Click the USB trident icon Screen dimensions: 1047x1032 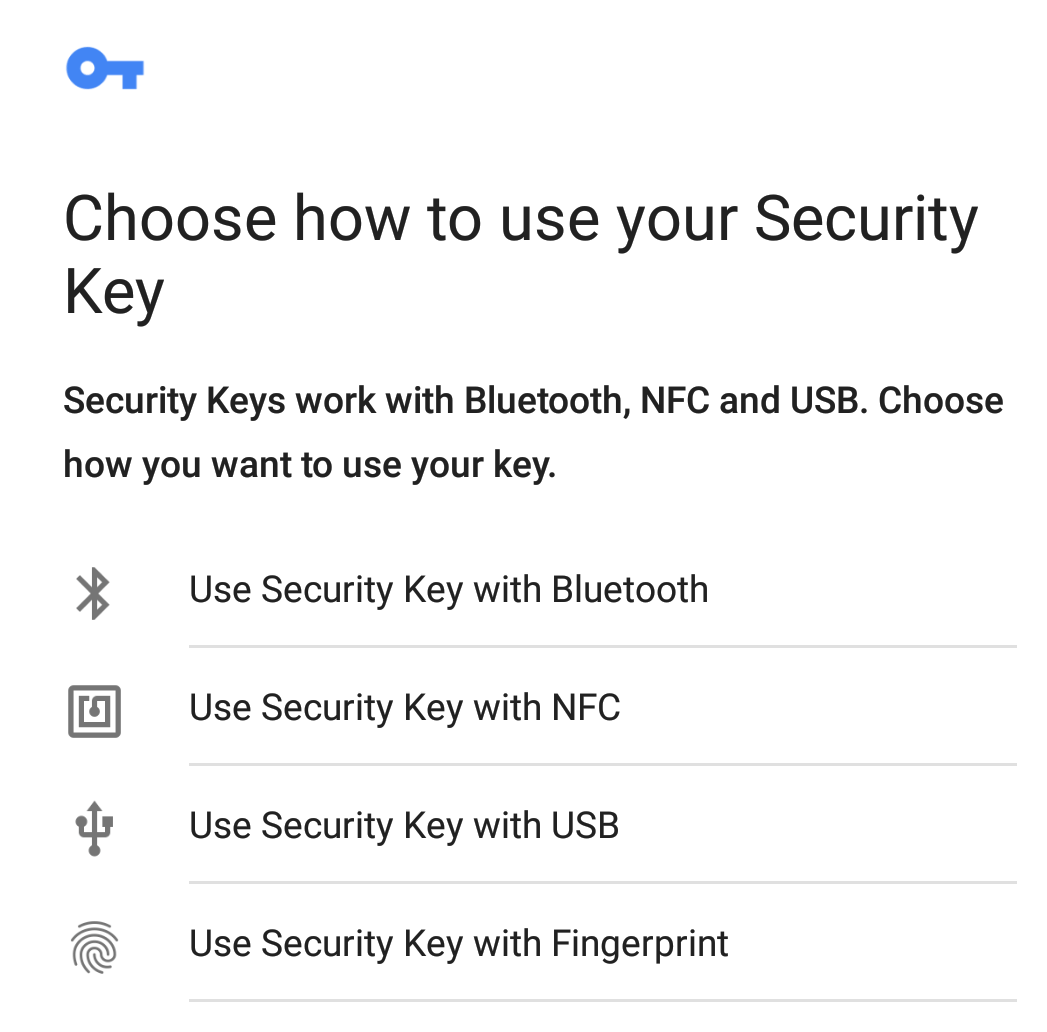click(x=94, y=828)
